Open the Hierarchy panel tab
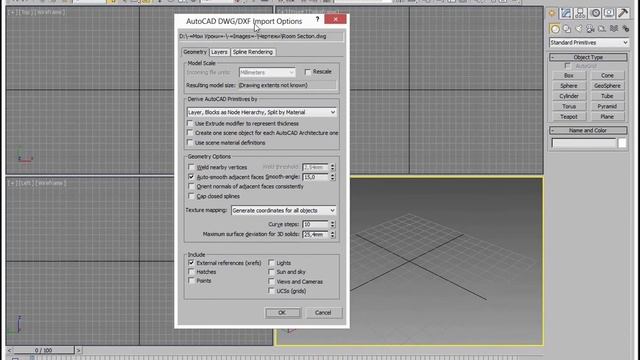Image resolution: width=640 pixels, height=360 pixels. pyautogui.click(x=580, y=13)
